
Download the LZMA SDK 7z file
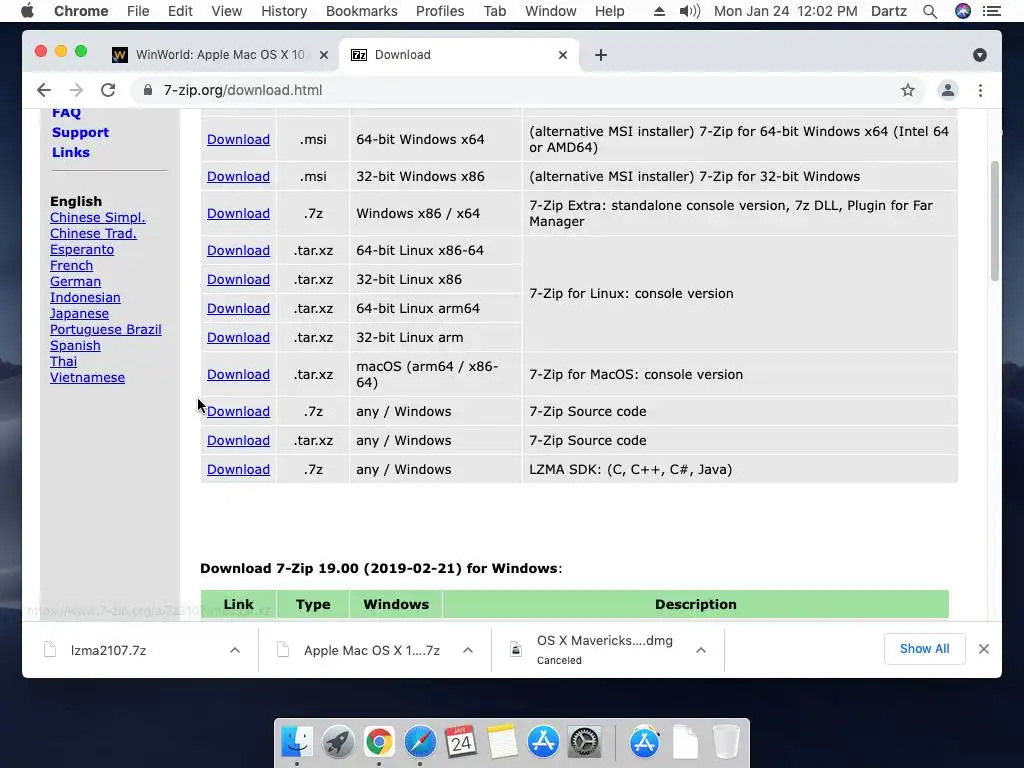[x=238, y=469]
